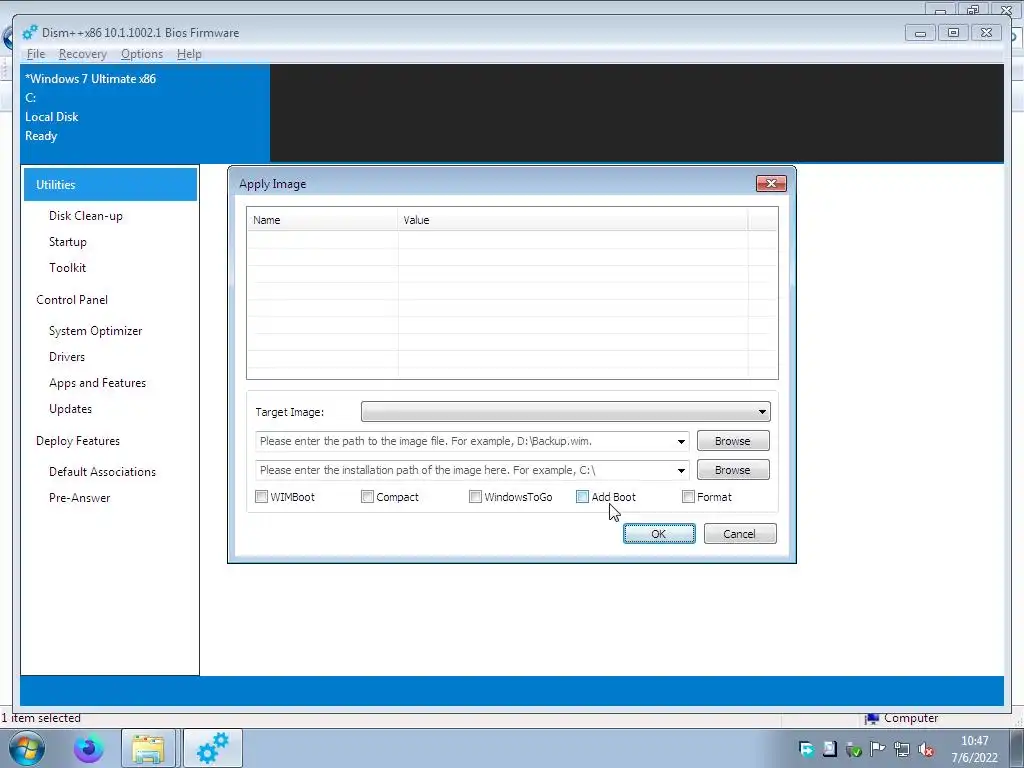Screen dimensions: 1024x768
Task: Open Drivers in sidebar
Action: pos(67,357)
